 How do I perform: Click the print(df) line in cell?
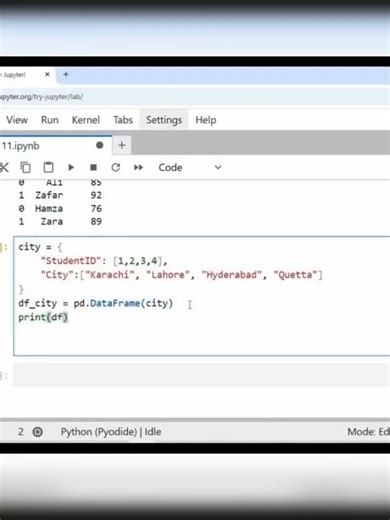43,317
